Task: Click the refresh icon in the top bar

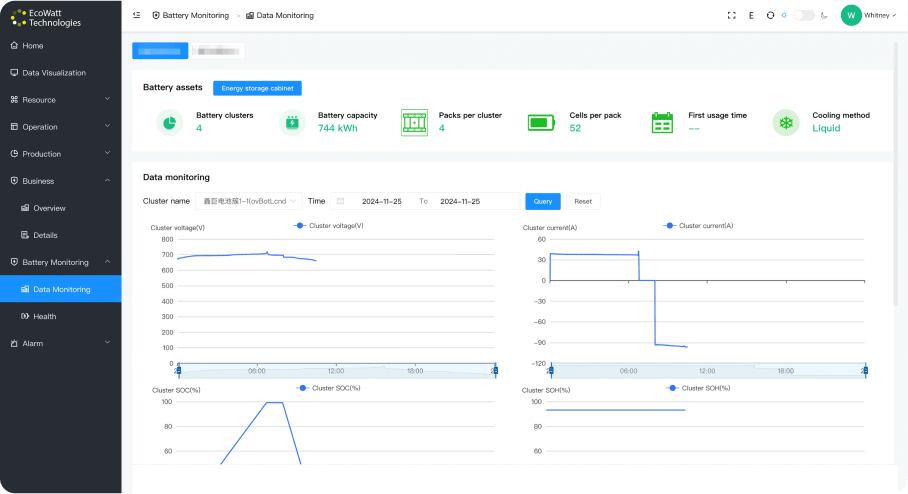Action: (x=770, y=15)
